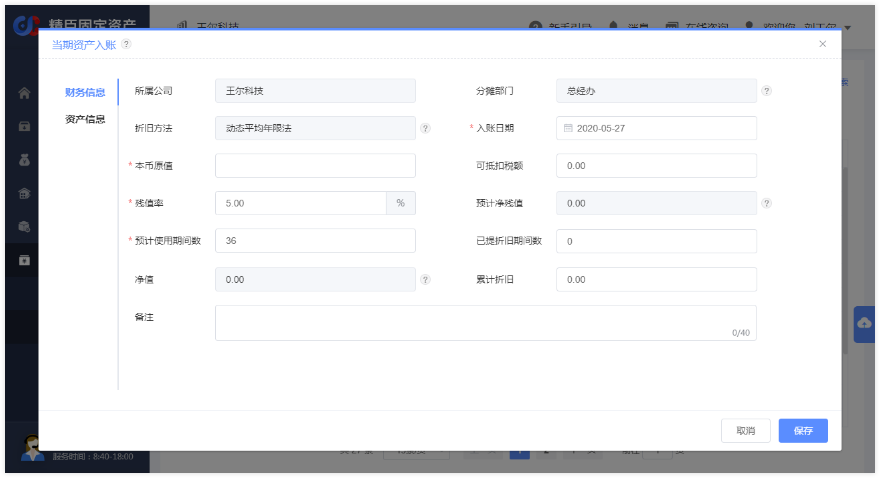Click the 残值率 input showing 5.00
The image size is (880, 478).
[301, 203]
